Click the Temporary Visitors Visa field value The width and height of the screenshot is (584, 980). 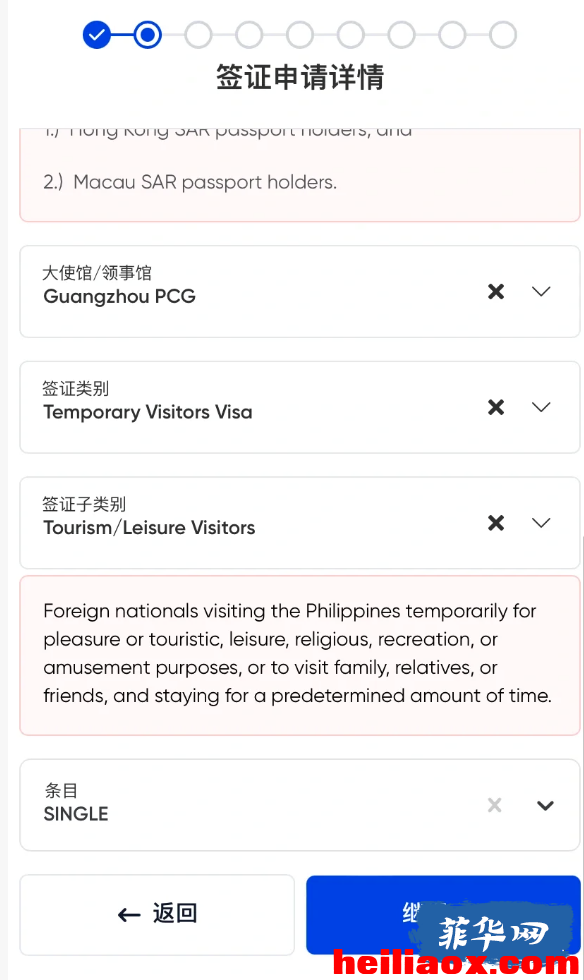[x=148, y=412]
